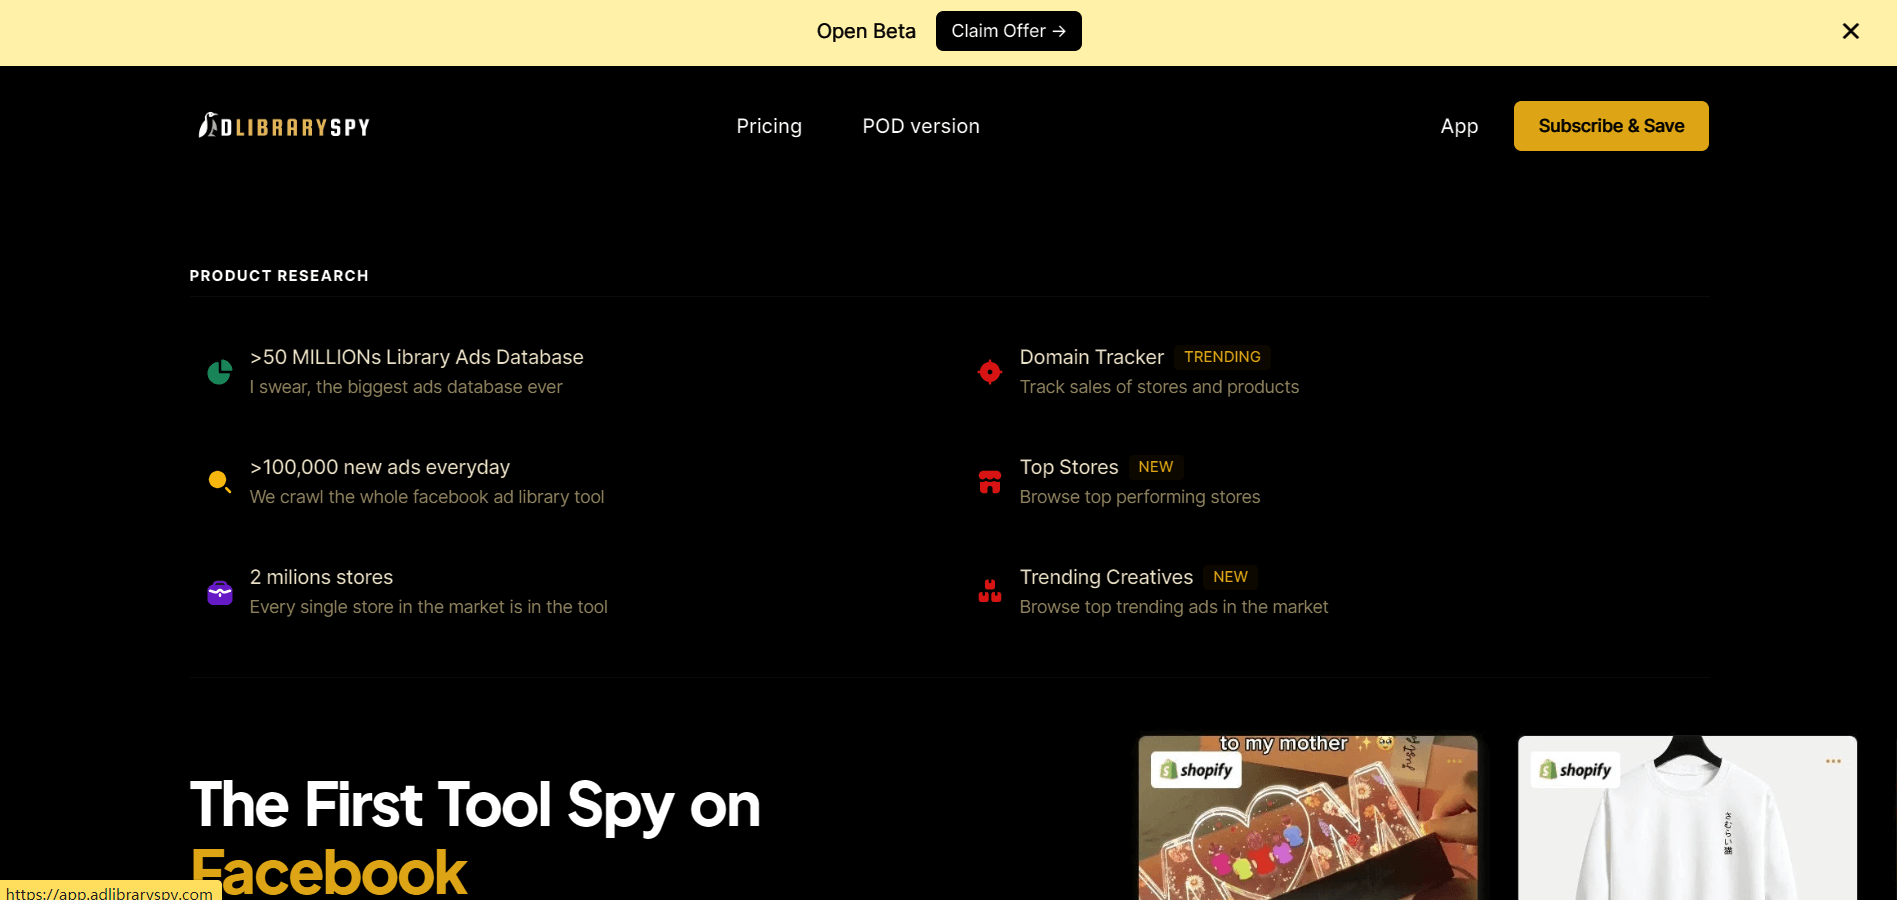
Task: Click the Subscribe & Save button
Action: pyautogui.click(x=1610, y=125)
